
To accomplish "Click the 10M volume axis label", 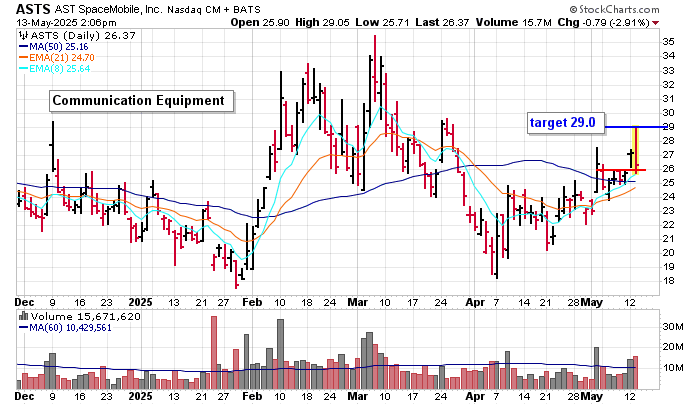I will (673, 368).
